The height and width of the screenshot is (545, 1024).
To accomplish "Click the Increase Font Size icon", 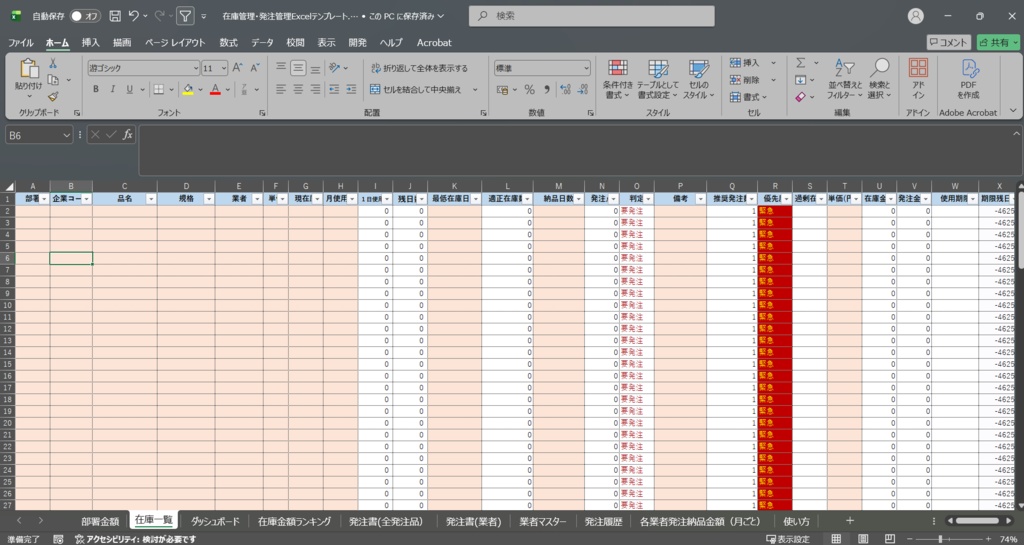I will (x=238, y=68).
